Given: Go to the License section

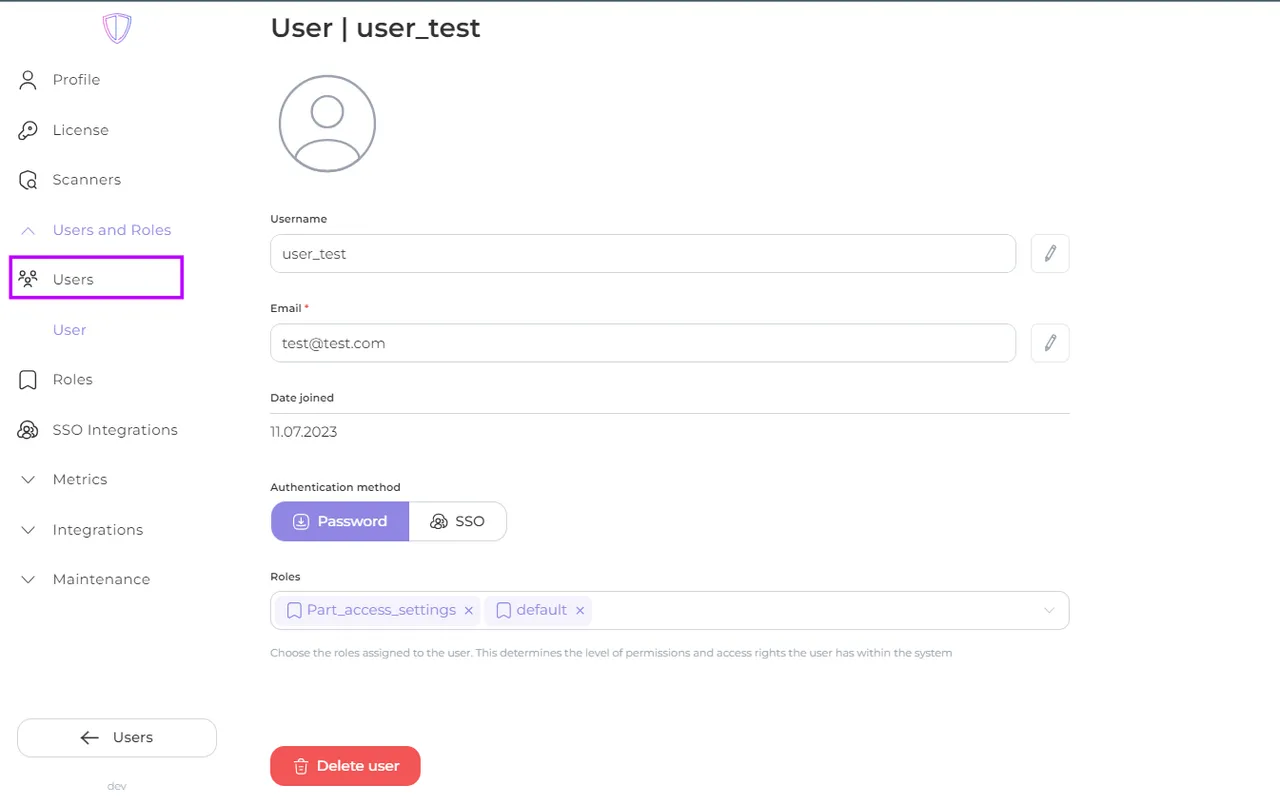Looking at the screenshot, I should [x=80, y=130].
